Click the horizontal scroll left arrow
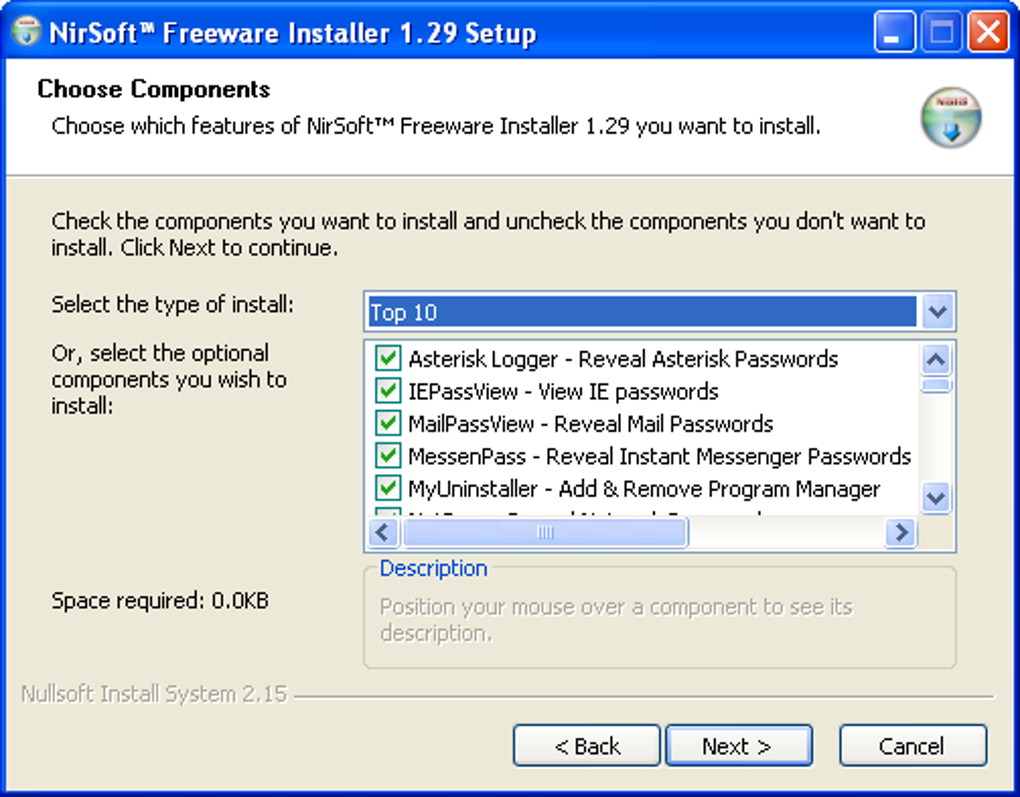The width and height of the screenshot is (1020, 797). pyautogui.click(x=384, y=533)
